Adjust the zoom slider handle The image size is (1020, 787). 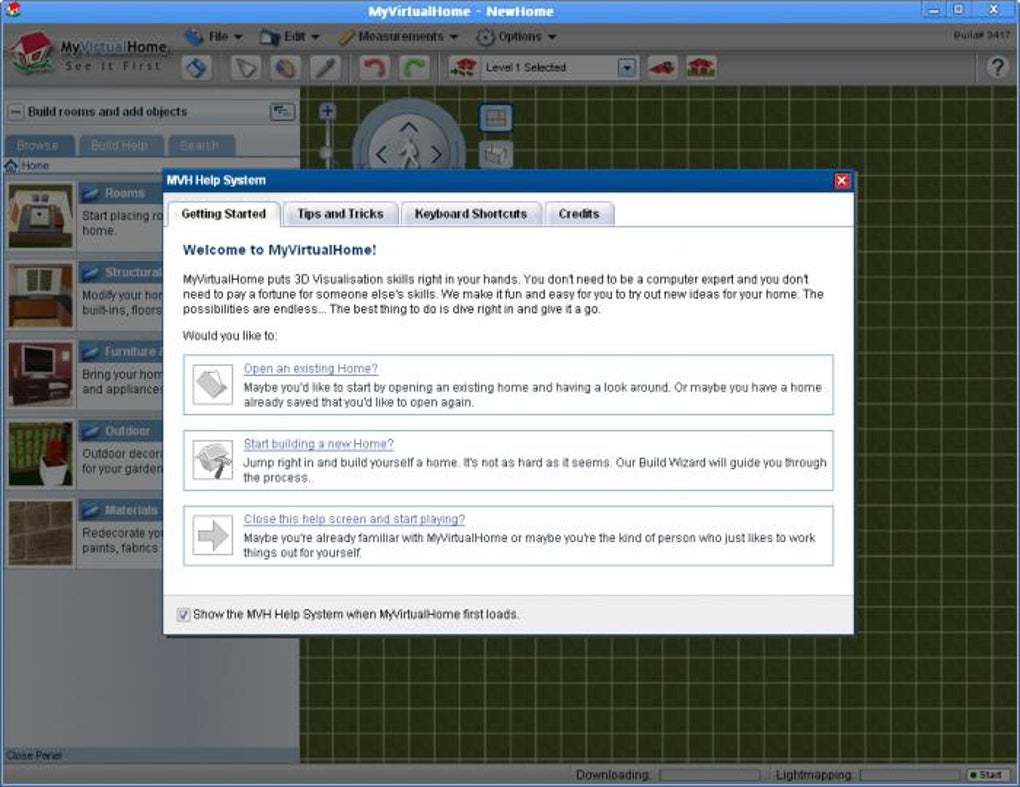tap(326, 153)
